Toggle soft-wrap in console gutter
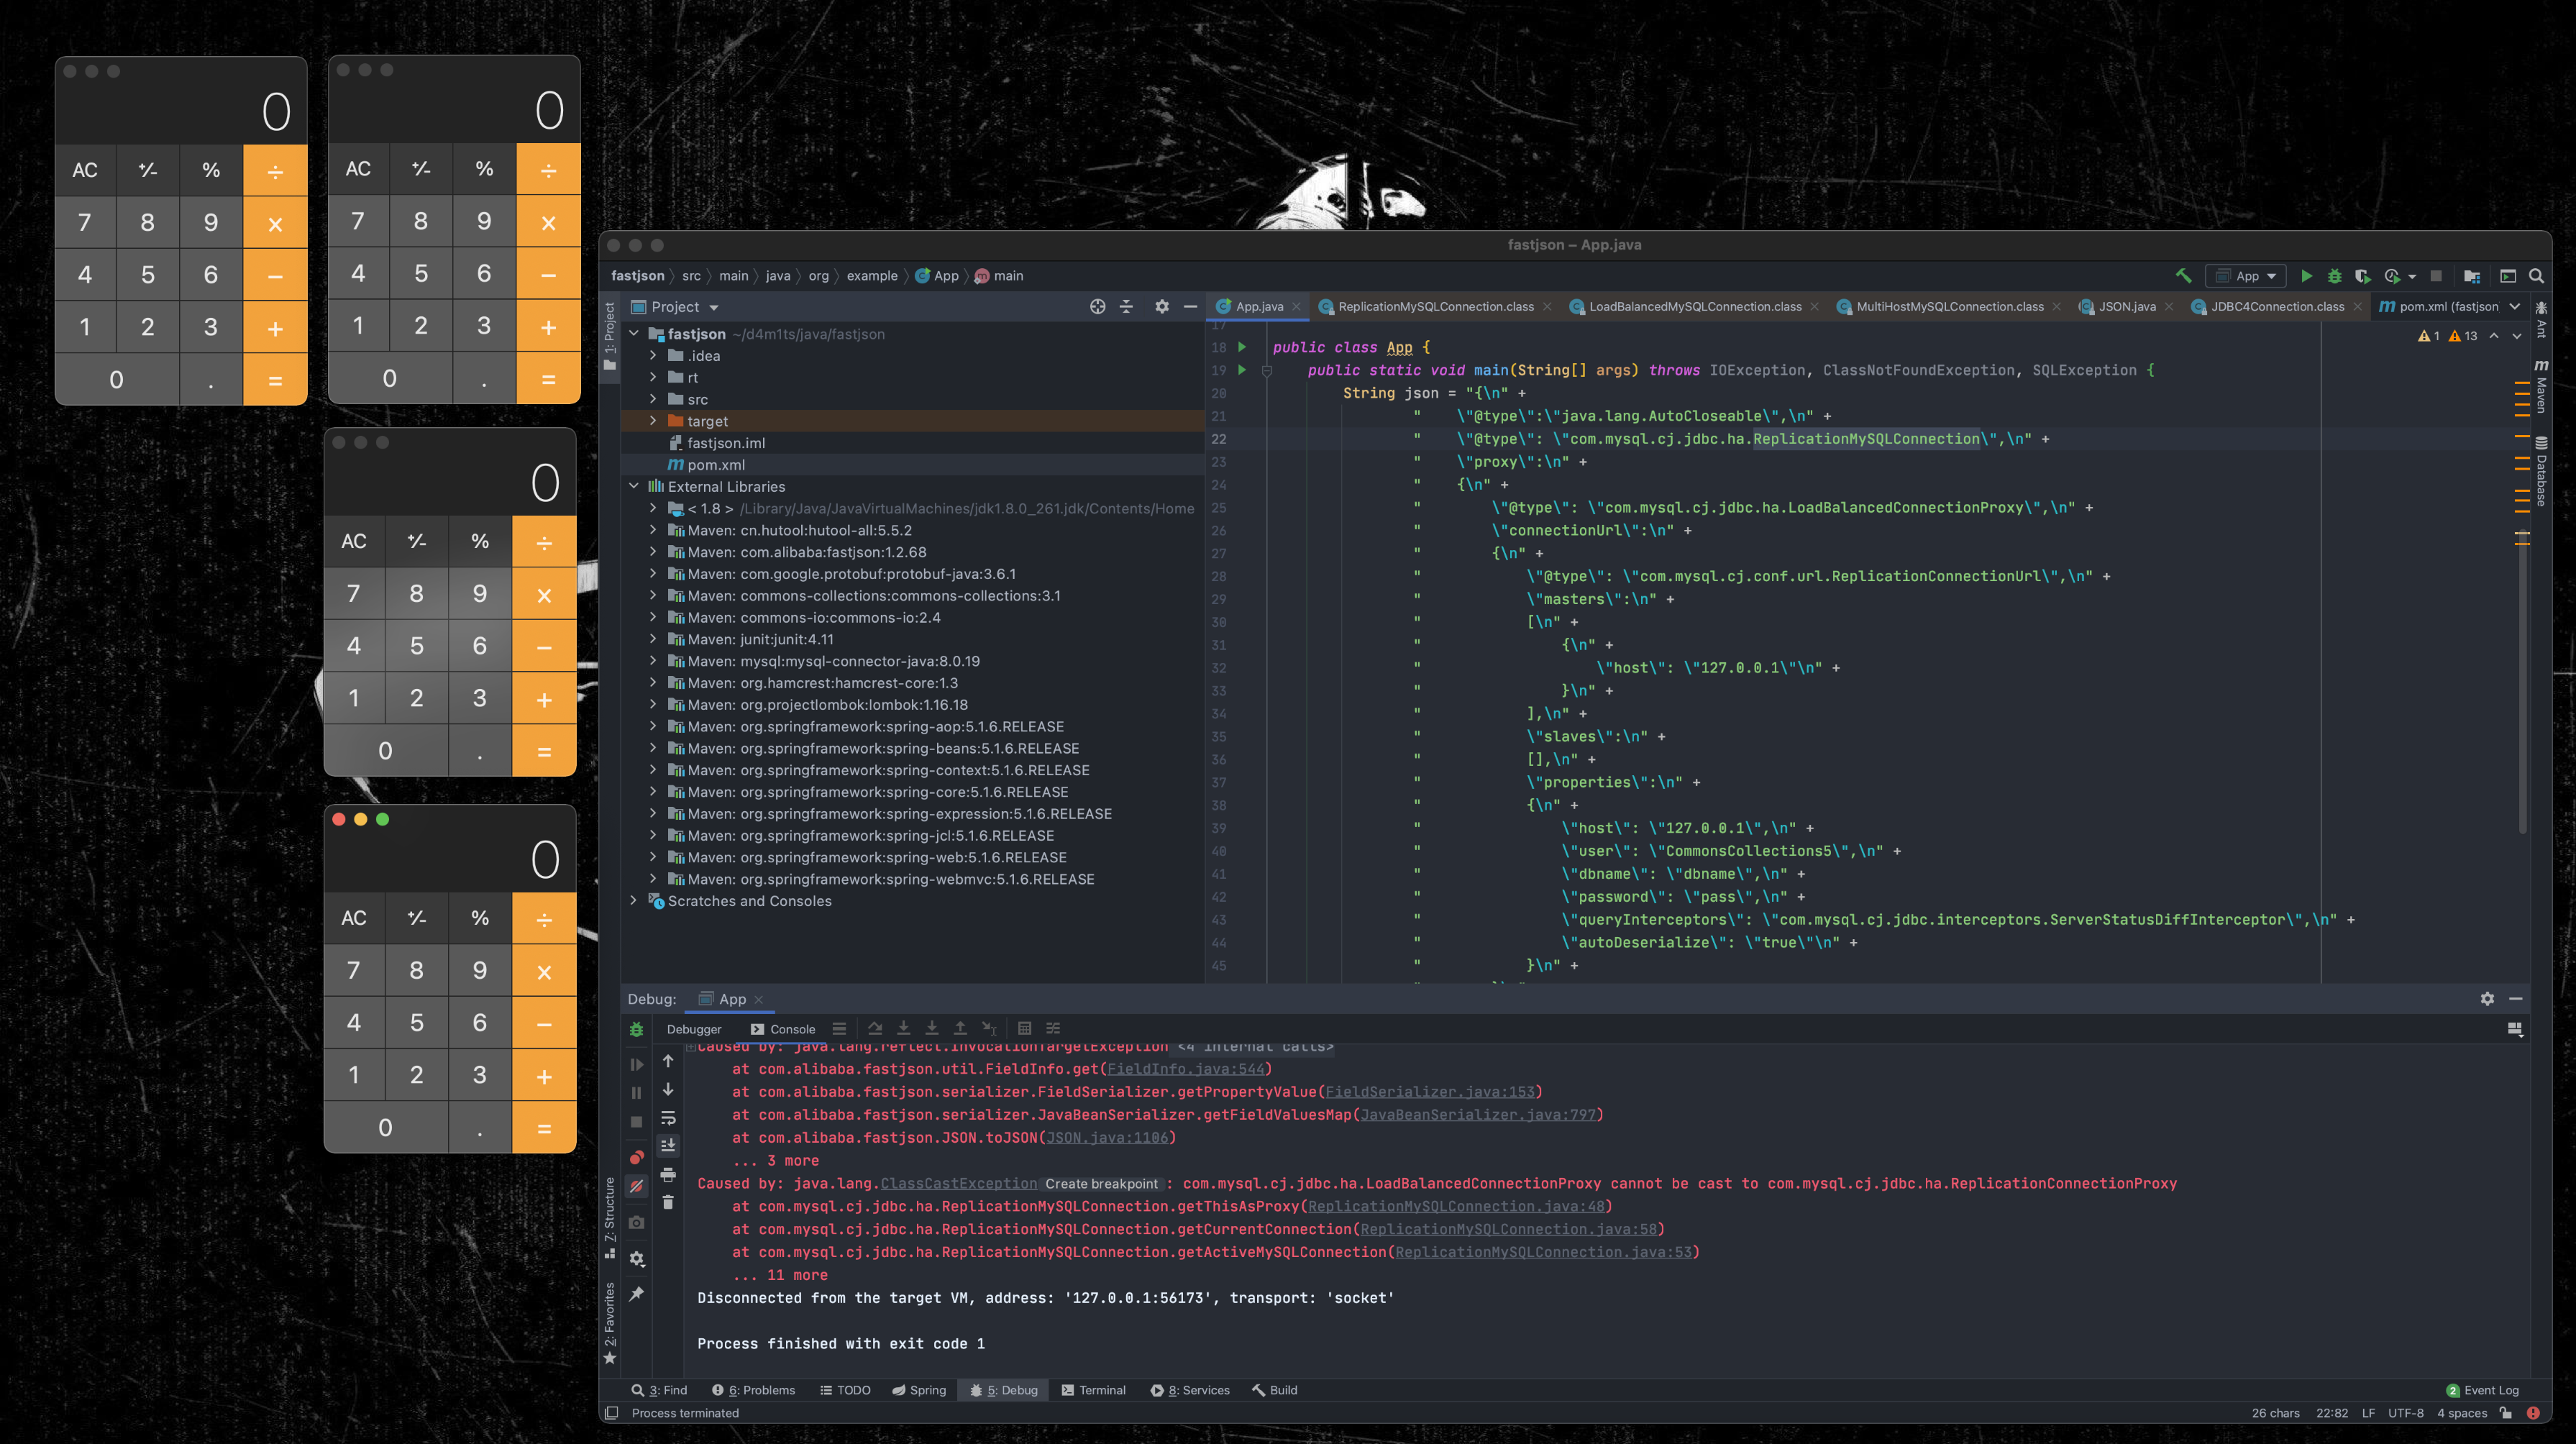Viewport: 2576px width, 1444px height. pyautogui.click(x=668, y=1118)
